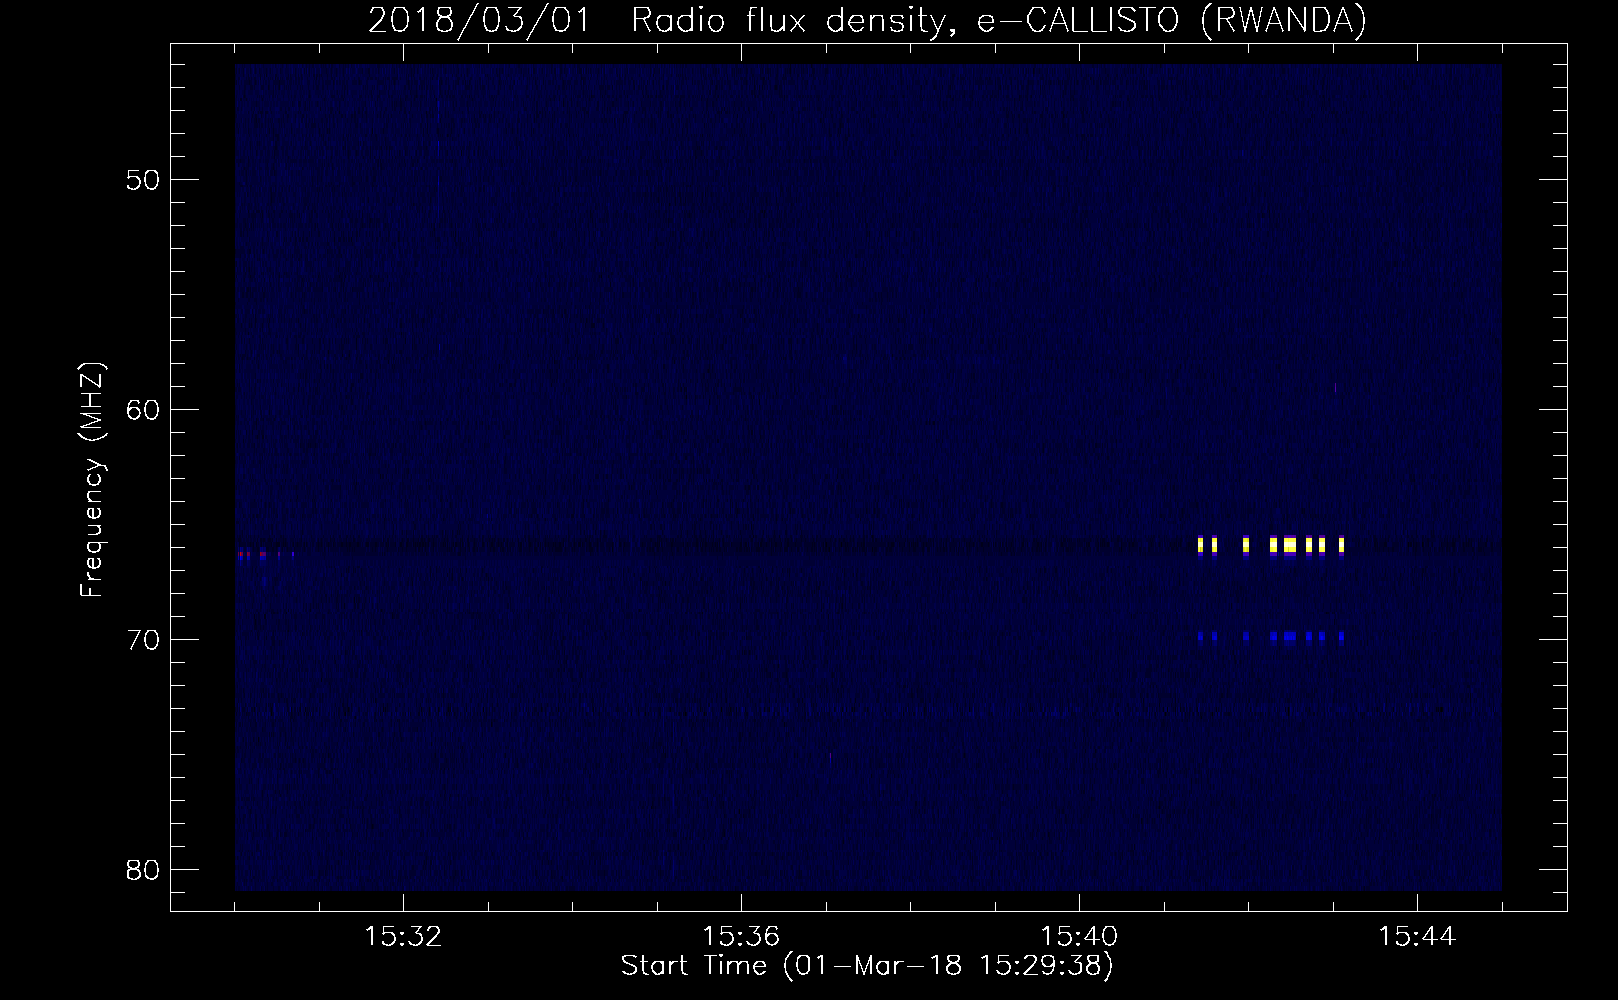Click the 'Start Time' axis label

867,966
